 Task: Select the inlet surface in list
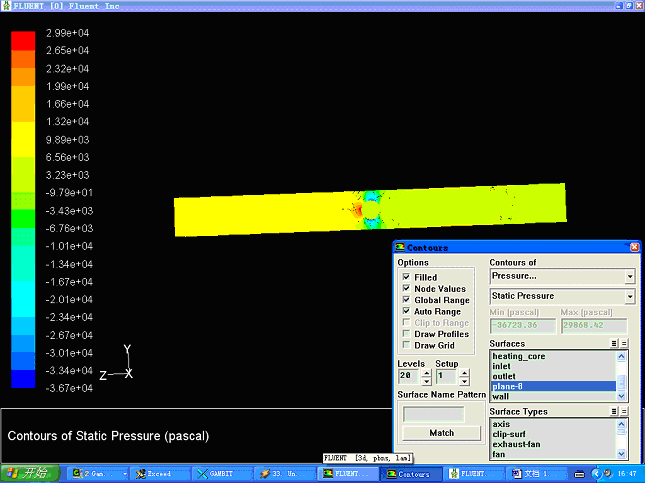(x=502, y=366)
